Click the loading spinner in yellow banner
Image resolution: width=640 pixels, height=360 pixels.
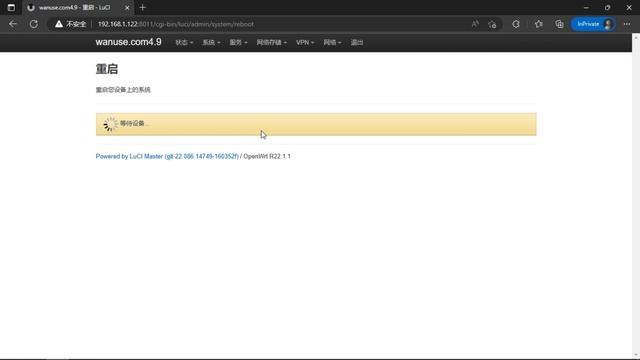pos(110,124)
